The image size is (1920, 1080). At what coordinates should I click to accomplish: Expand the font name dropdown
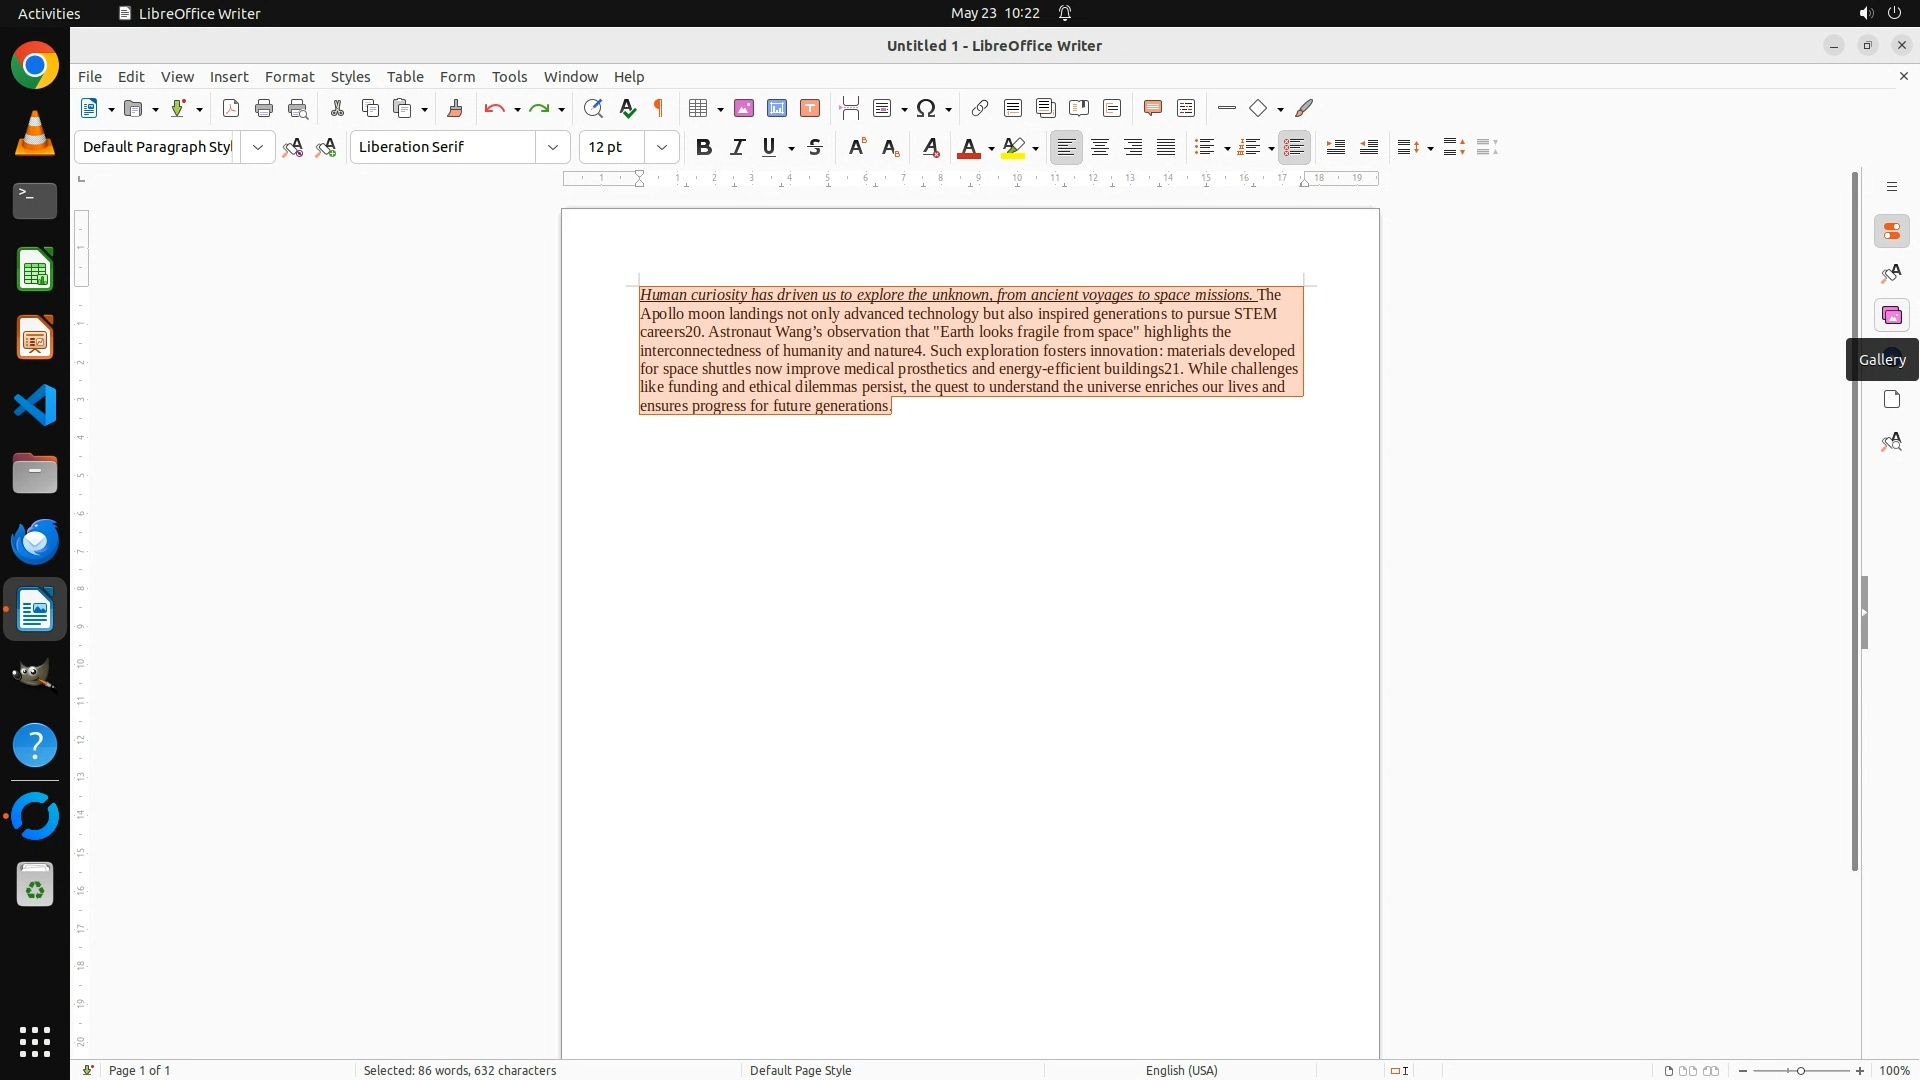pos(552,147)
